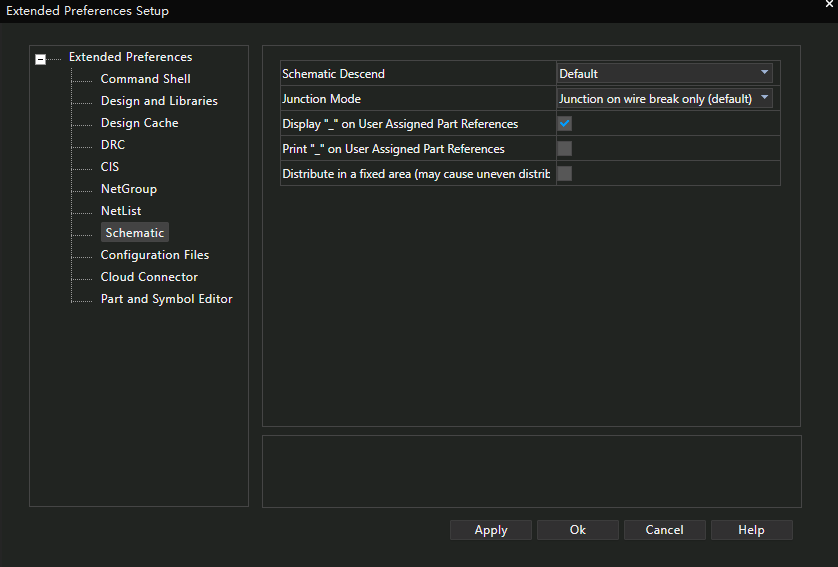838x567 pixels.
Task: Select the highlighted Schematic tree item
Action: point(135,233)
